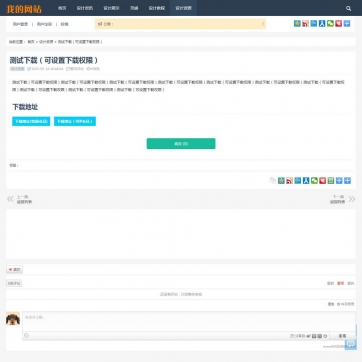
Task: Click the green like button in article
Action: click(181, 144)
